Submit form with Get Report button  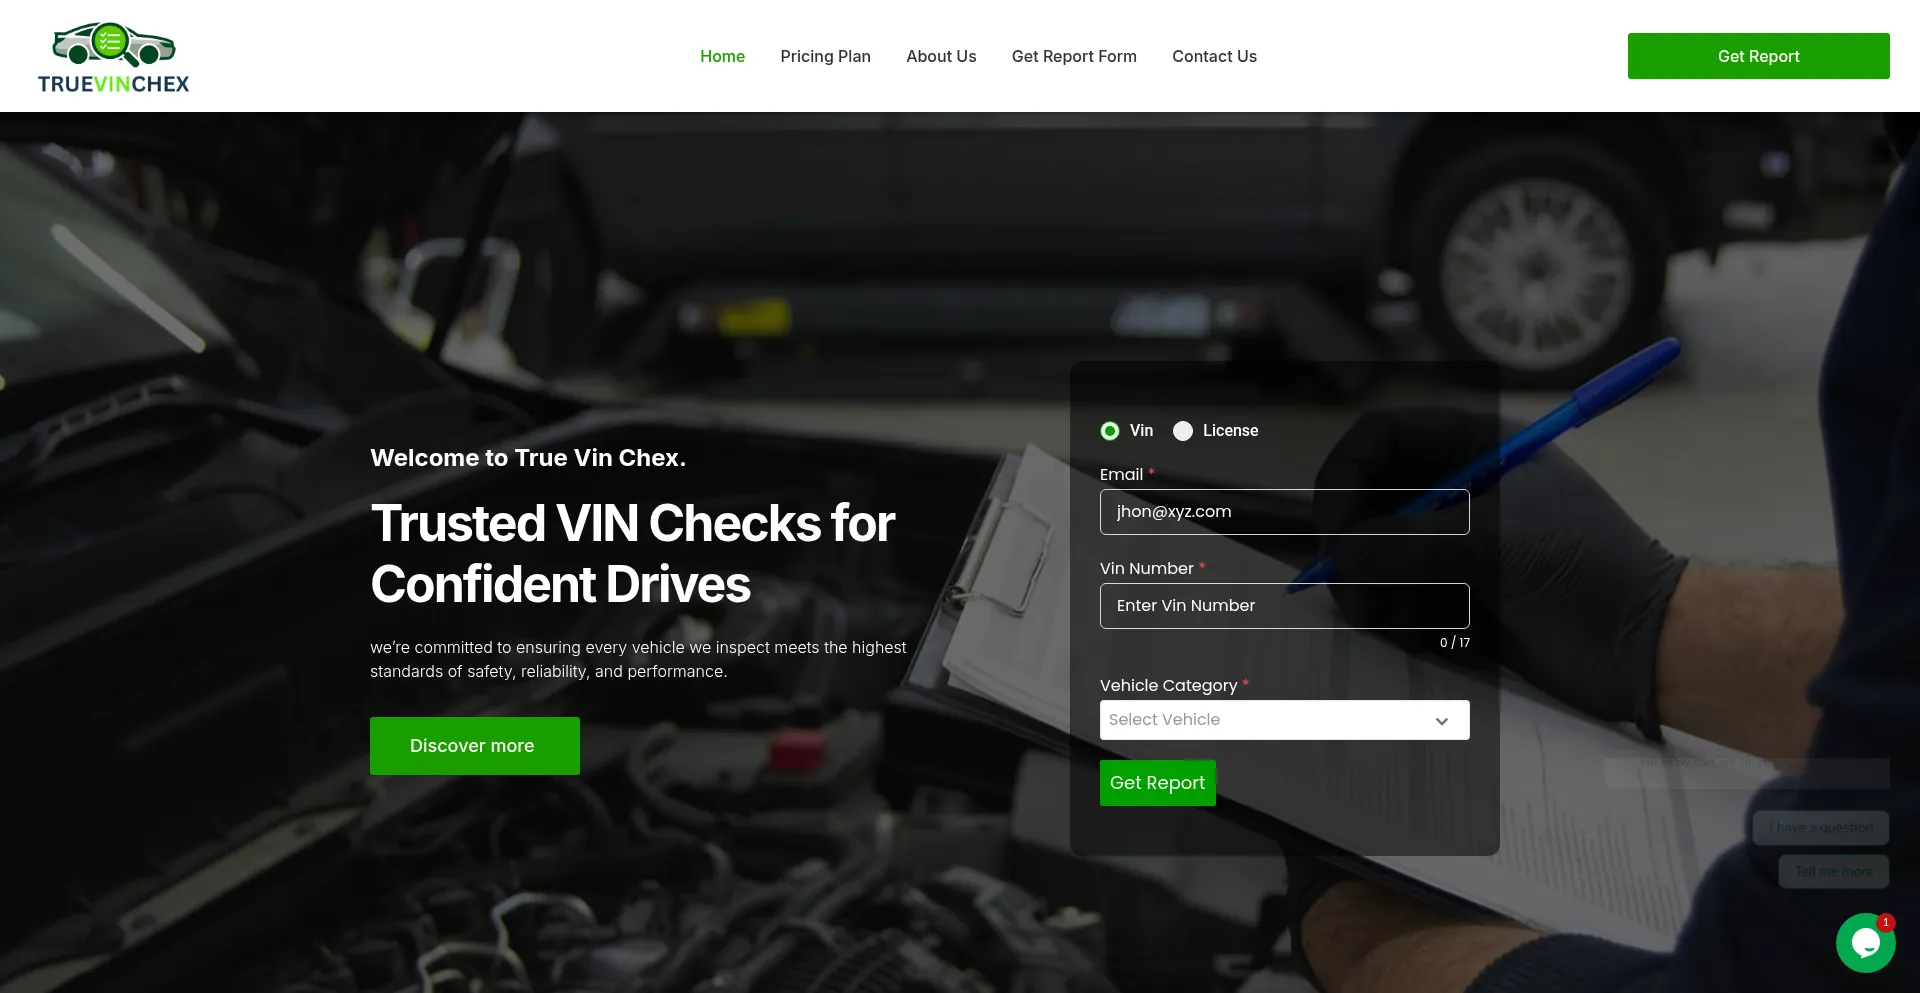(1157, 783)
